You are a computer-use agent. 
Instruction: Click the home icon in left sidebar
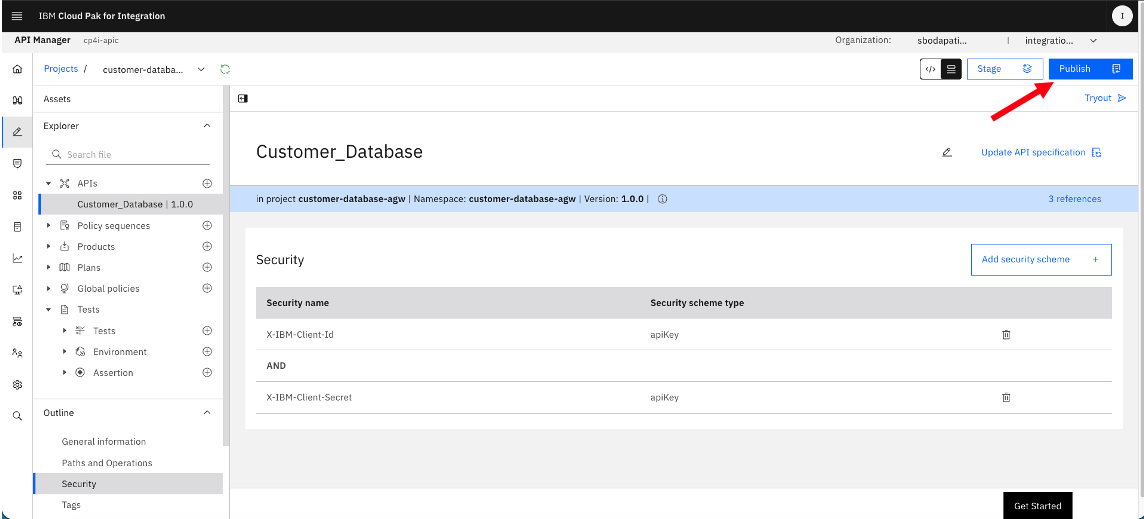tap(18, 69)
